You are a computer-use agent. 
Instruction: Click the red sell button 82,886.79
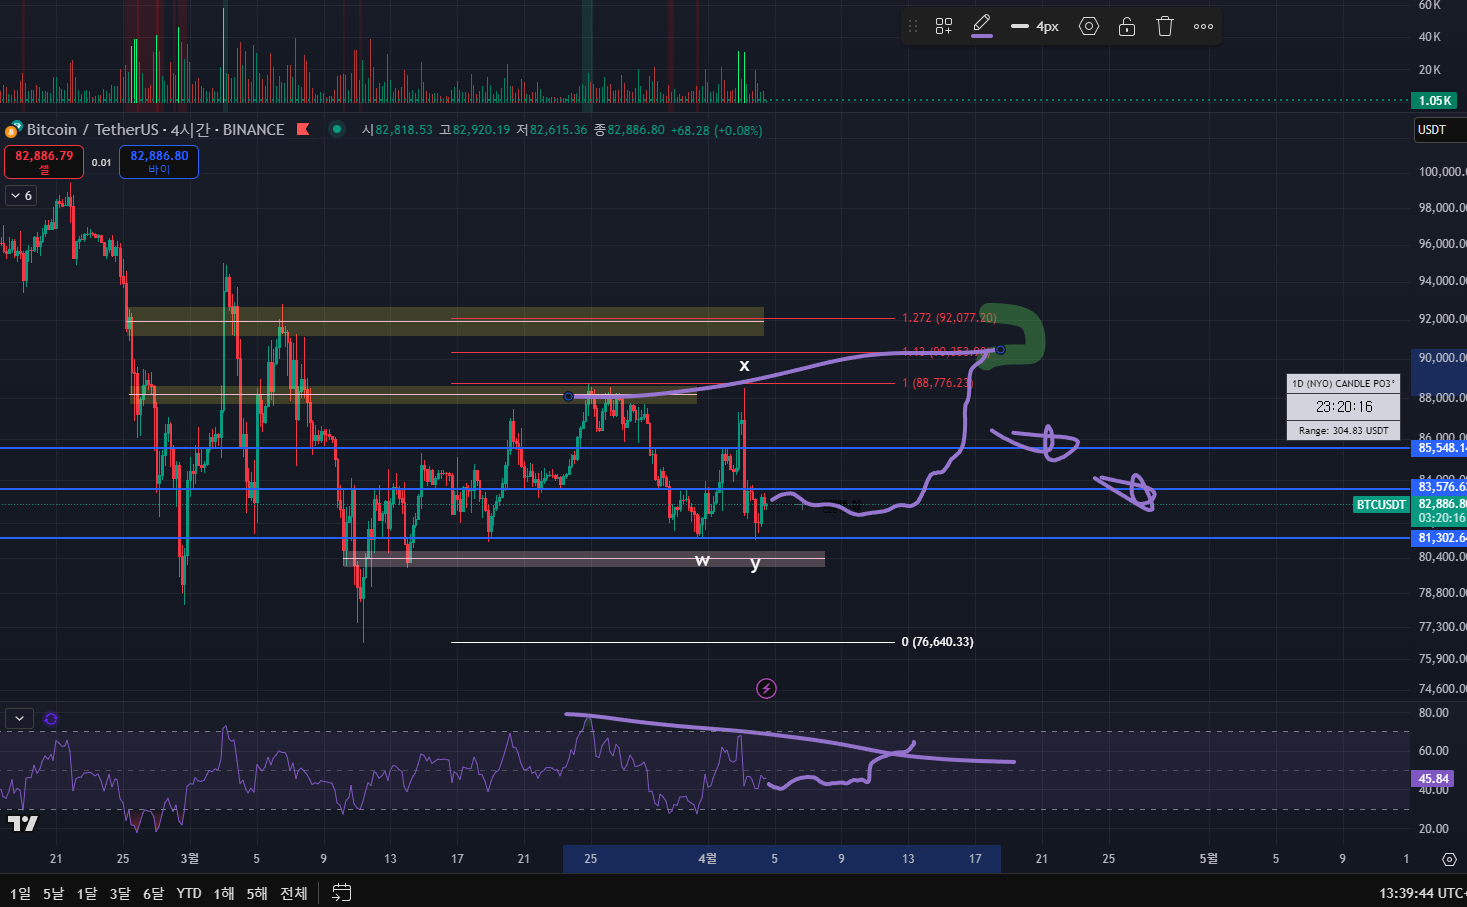click(x=44, y=161)
